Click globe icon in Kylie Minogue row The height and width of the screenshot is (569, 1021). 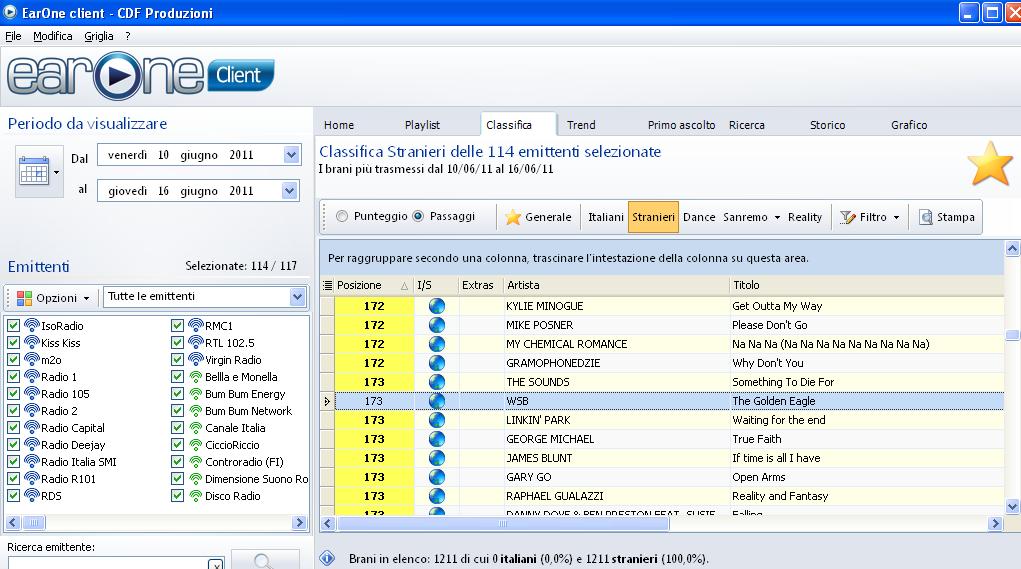[437, 306]
